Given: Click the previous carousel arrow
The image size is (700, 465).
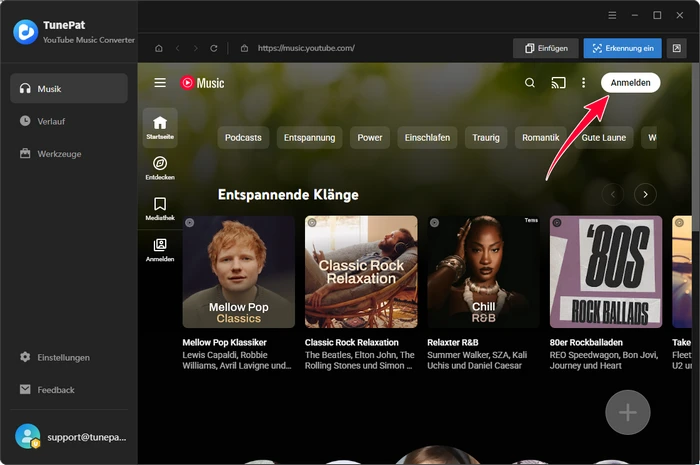Looking at the screenshot, I should click(612, 194).
